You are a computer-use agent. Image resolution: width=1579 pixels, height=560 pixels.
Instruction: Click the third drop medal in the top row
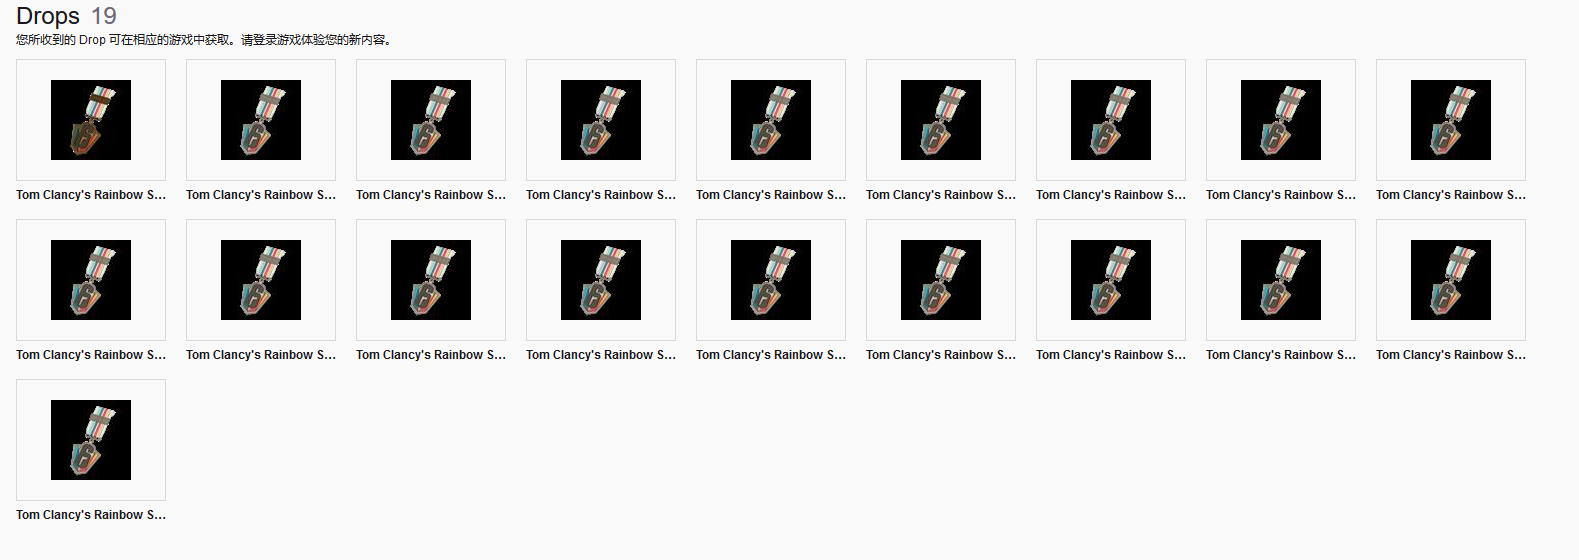click(x=431, y=120)
